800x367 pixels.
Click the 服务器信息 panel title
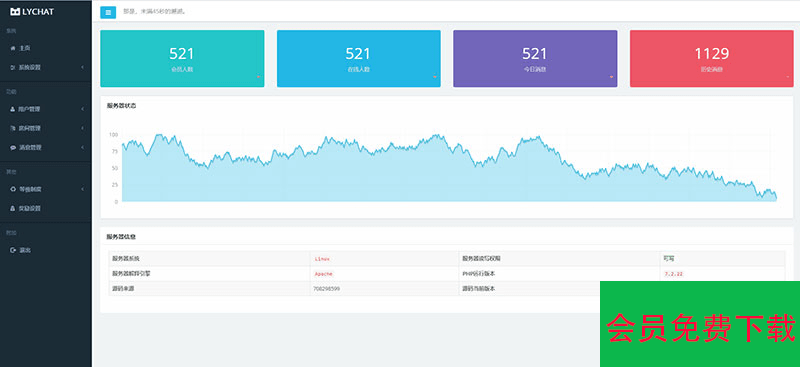121,237
